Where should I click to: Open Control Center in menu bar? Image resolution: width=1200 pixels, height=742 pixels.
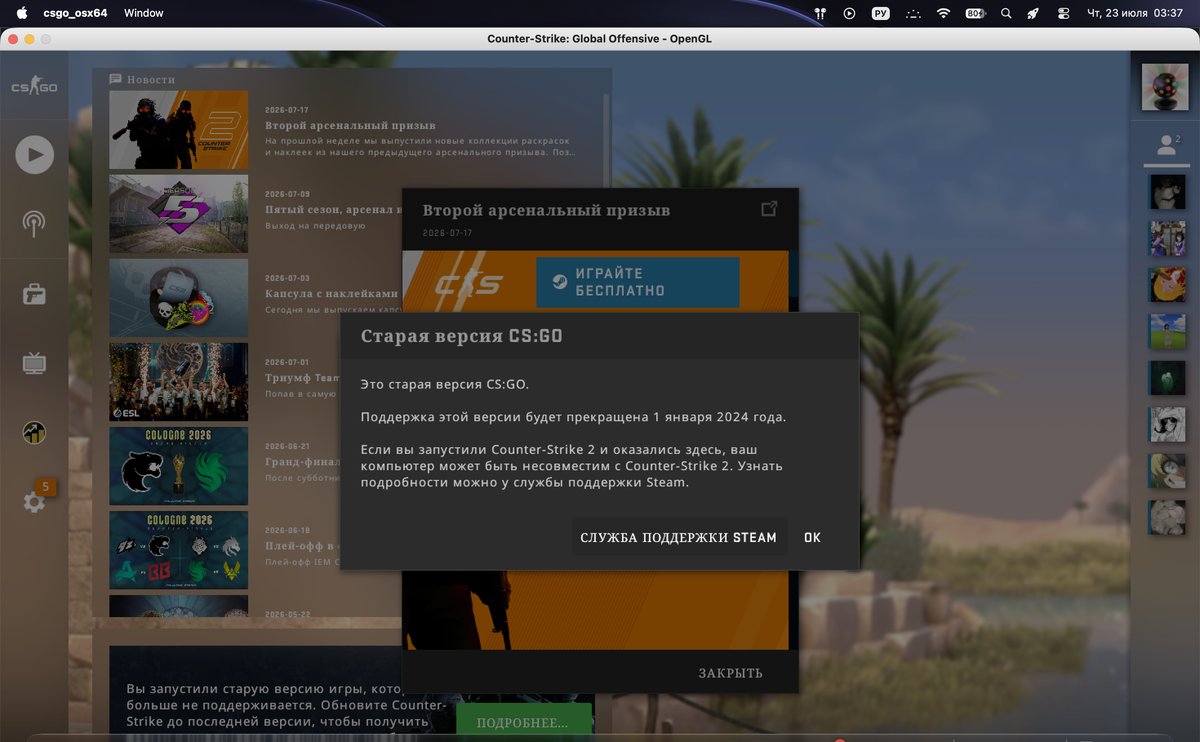(1063, 13)
